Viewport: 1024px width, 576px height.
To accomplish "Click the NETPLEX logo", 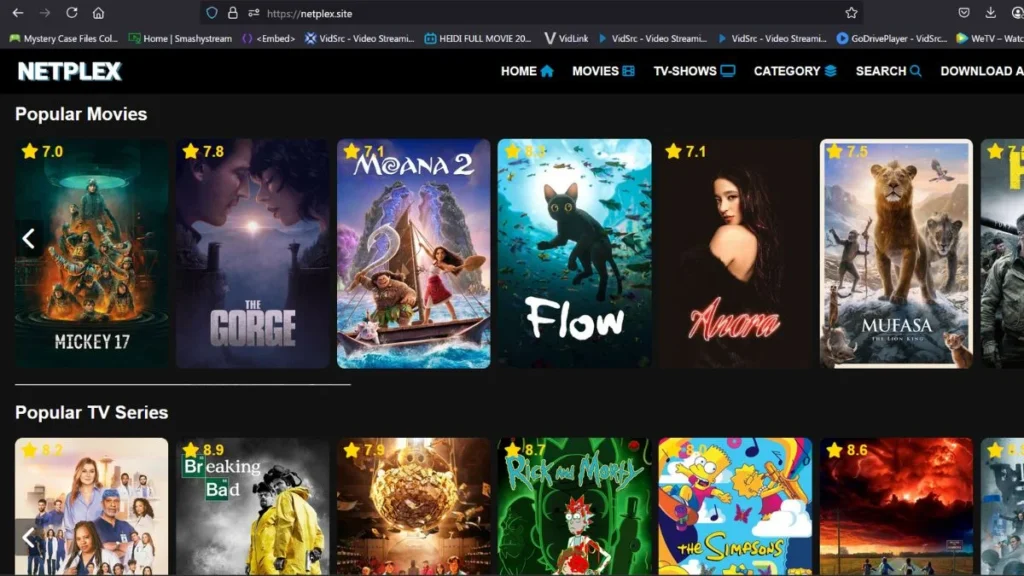I will point(66,71).
